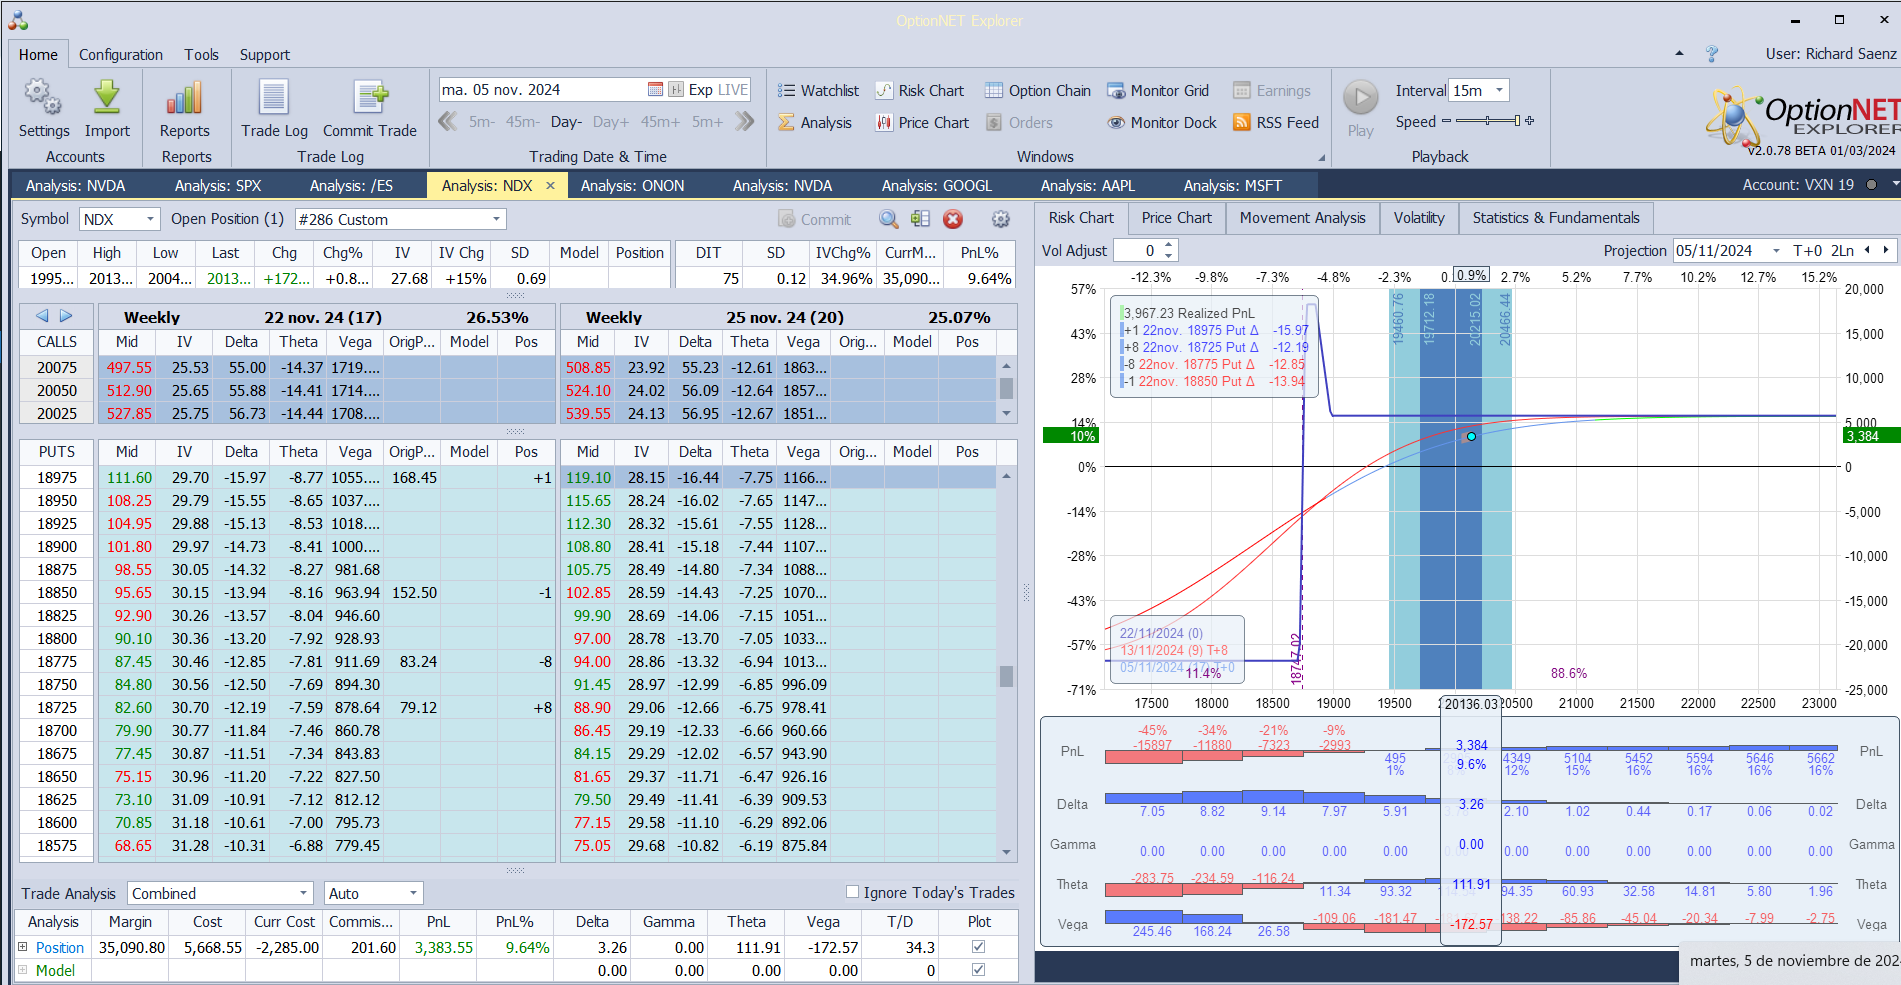Open the Option Chain window
Screen dimensions: 1901x985
click(1038, 90)
